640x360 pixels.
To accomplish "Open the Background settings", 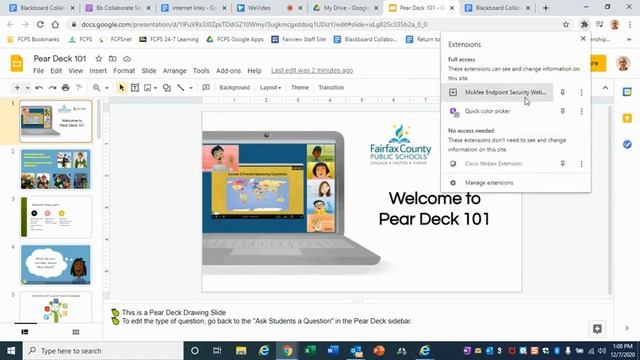I will 235,88.
